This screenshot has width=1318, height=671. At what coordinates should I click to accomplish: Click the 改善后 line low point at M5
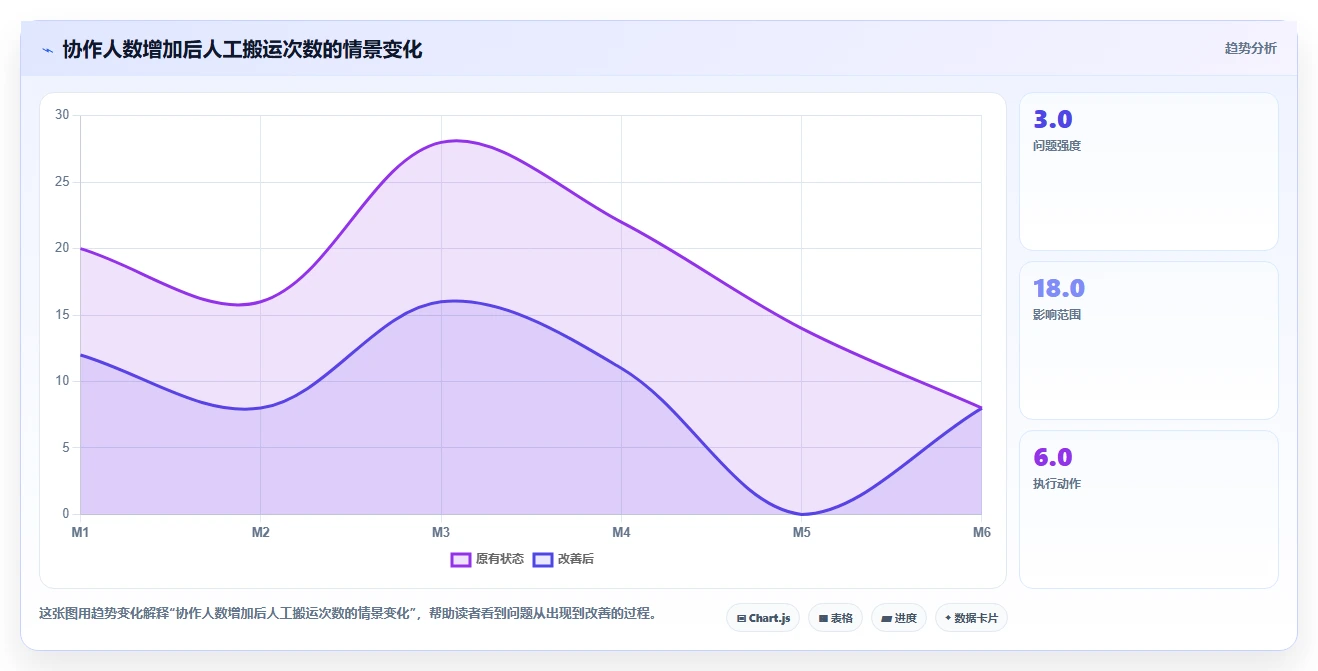pos(802,514)
